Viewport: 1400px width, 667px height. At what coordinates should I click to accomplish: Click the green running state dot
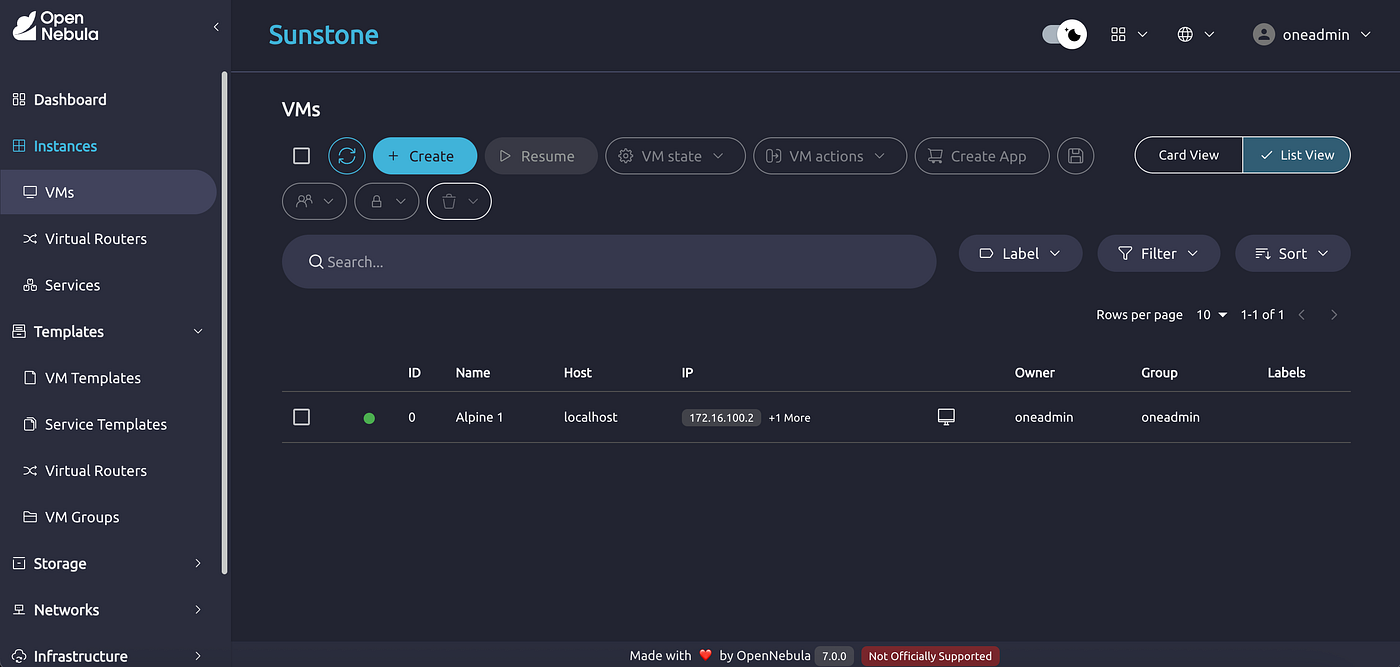click(369, 418)
